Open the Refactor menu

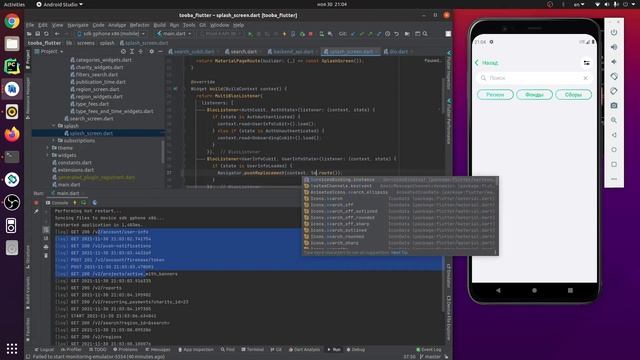click(x=140, y=25)
